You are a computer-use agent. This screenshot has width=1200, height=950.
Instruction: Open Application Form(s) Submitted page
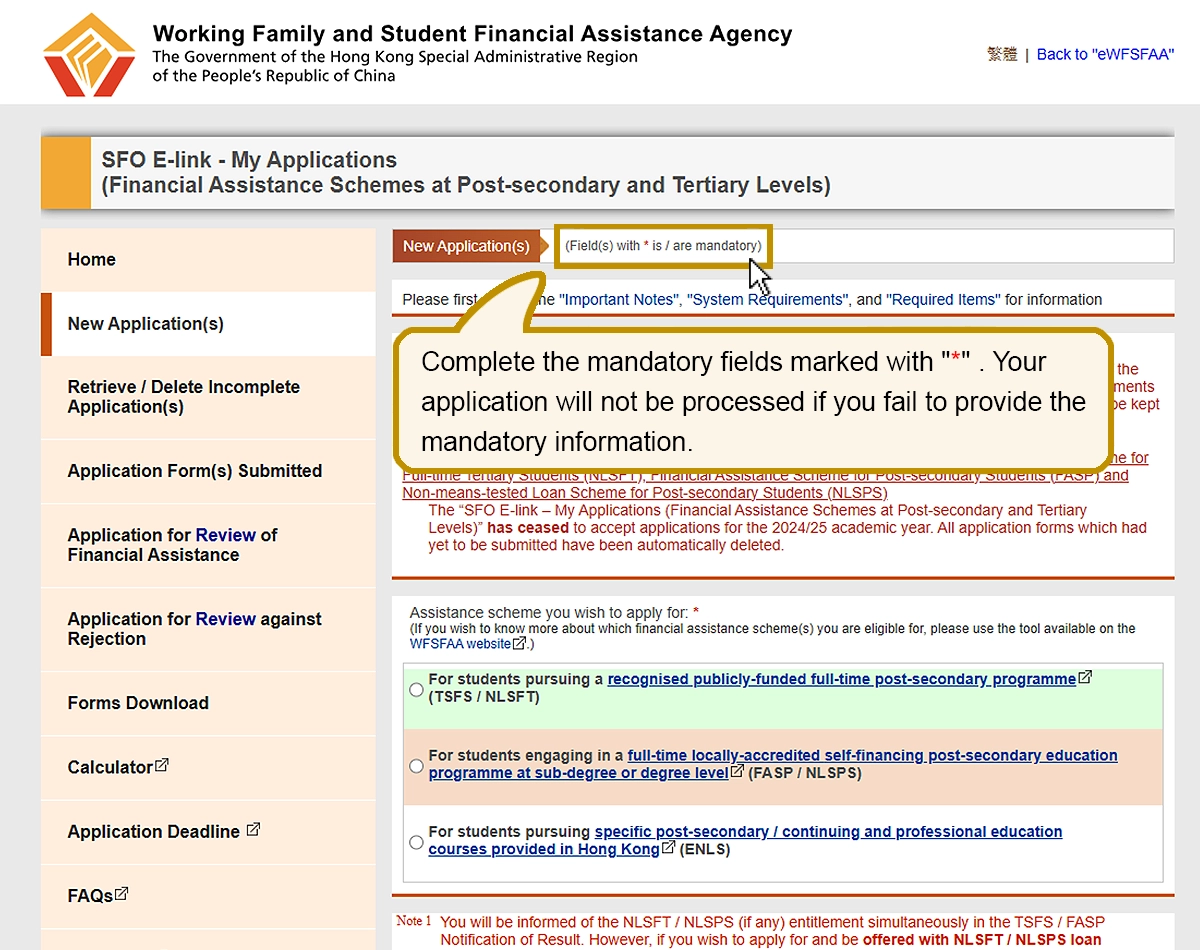(x=208, y=471)
